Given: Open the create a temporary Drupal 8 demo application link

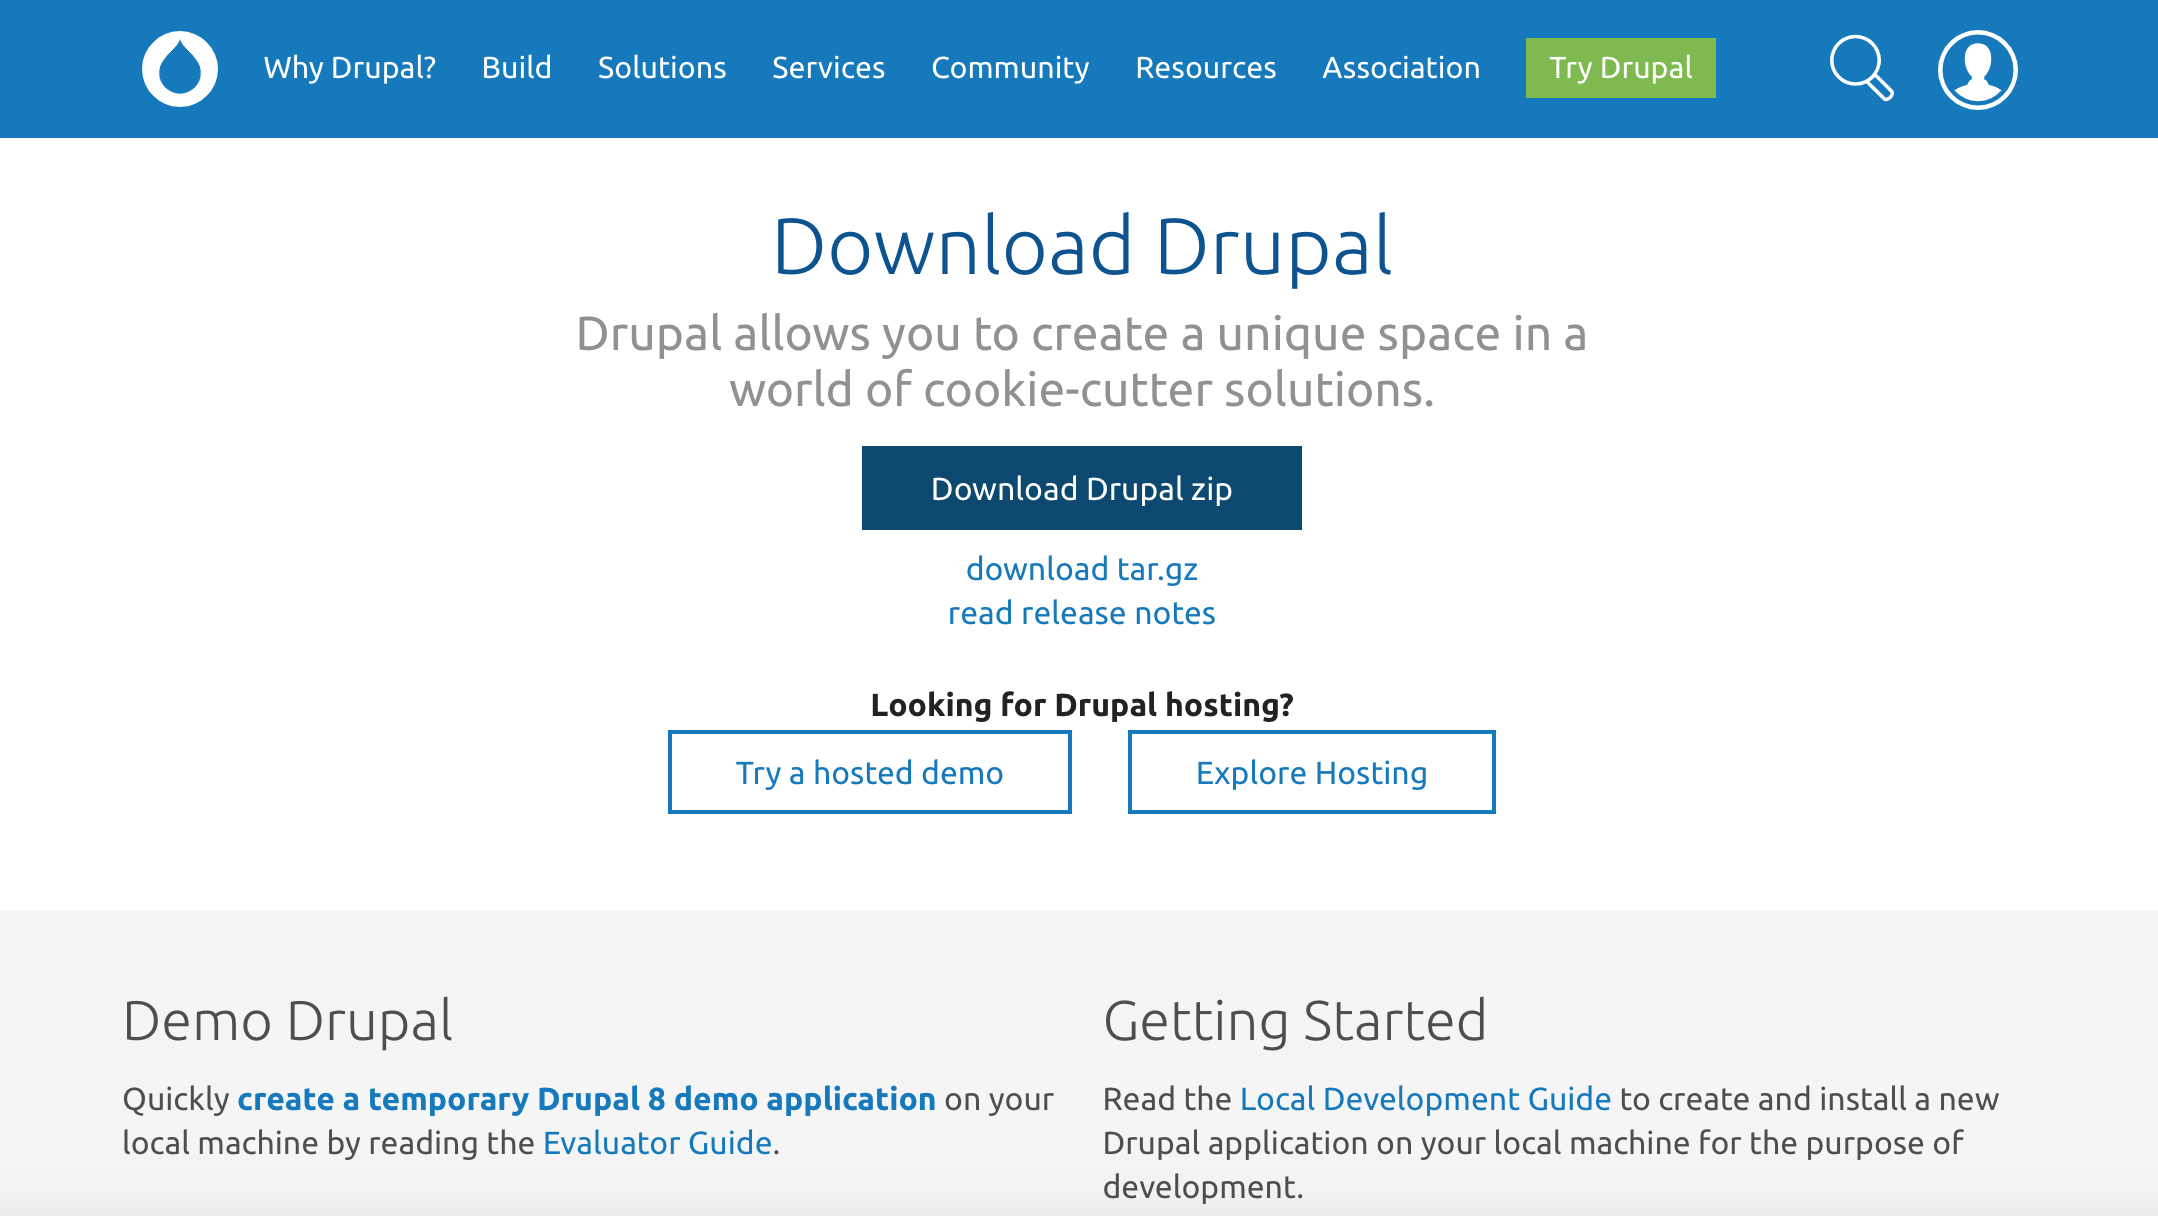Looking at the screenshot, I should (587, 1099).
